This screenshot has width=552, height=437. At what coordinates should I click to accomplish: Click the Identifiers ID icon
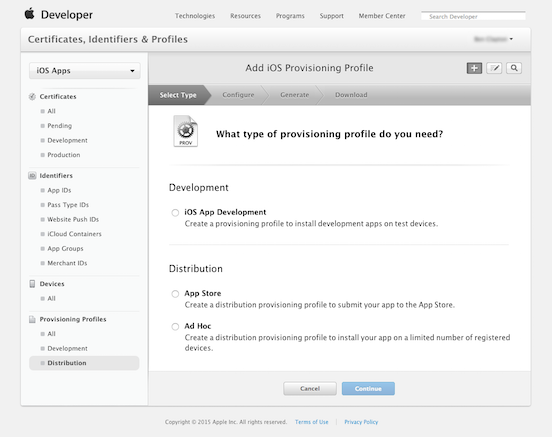32,175
